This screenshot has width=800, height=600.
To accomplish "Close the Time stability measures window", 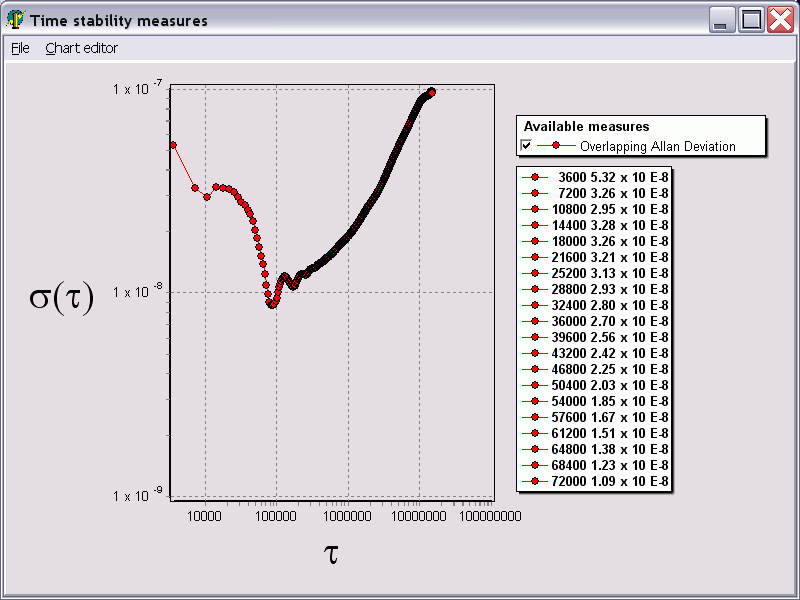I will tap(781, 20).
